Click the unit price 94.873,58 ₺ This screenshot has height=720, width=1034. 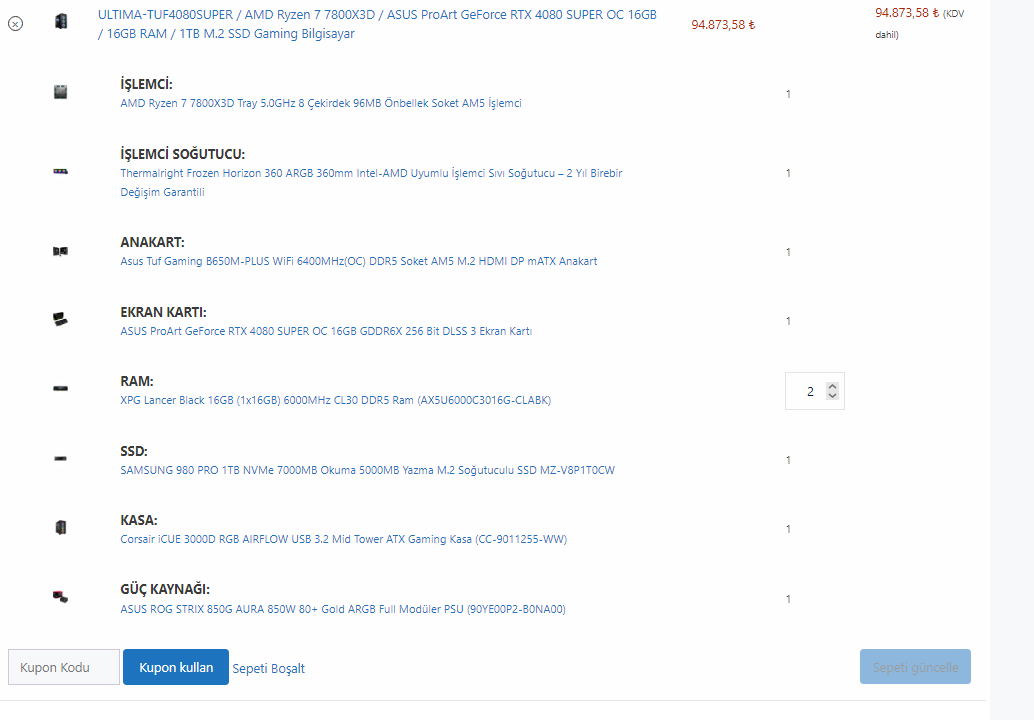click(723, 25)
